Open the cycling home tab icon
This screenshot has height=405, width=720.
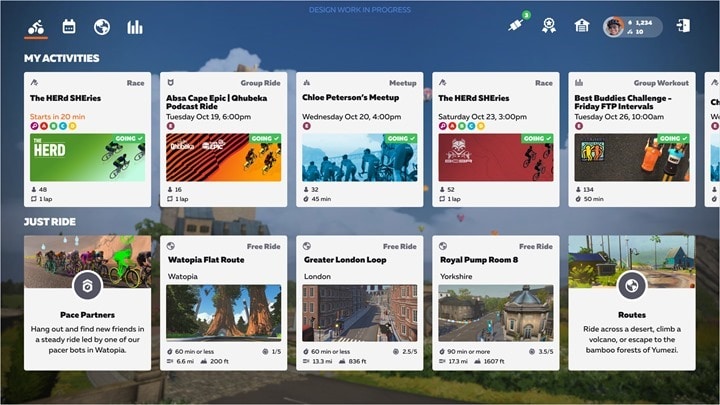pyautogui.click(x=36, y=27)
